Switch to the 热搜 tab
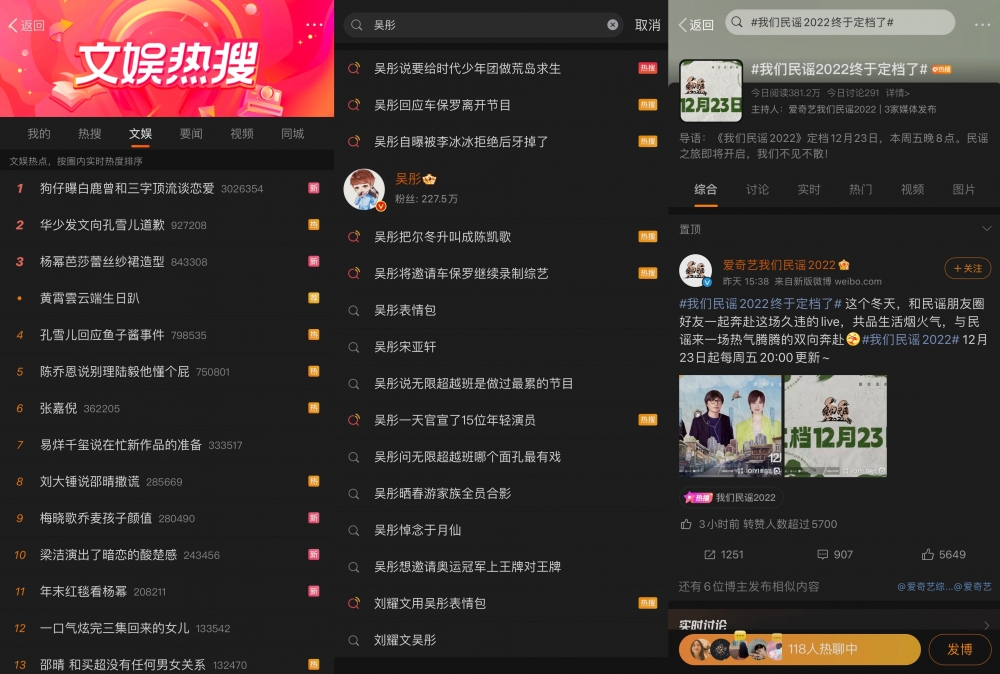 point(90,134)
